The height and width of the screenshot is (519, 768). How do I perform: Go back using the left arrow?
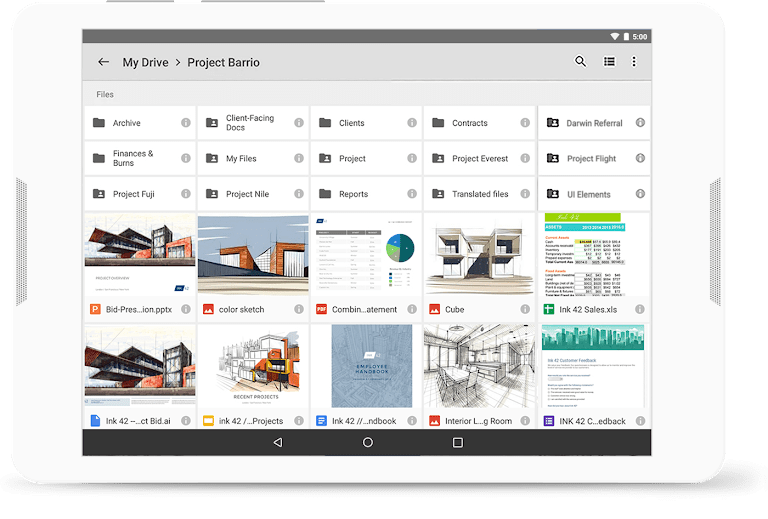pyautogui.click(x=103, y=62)
